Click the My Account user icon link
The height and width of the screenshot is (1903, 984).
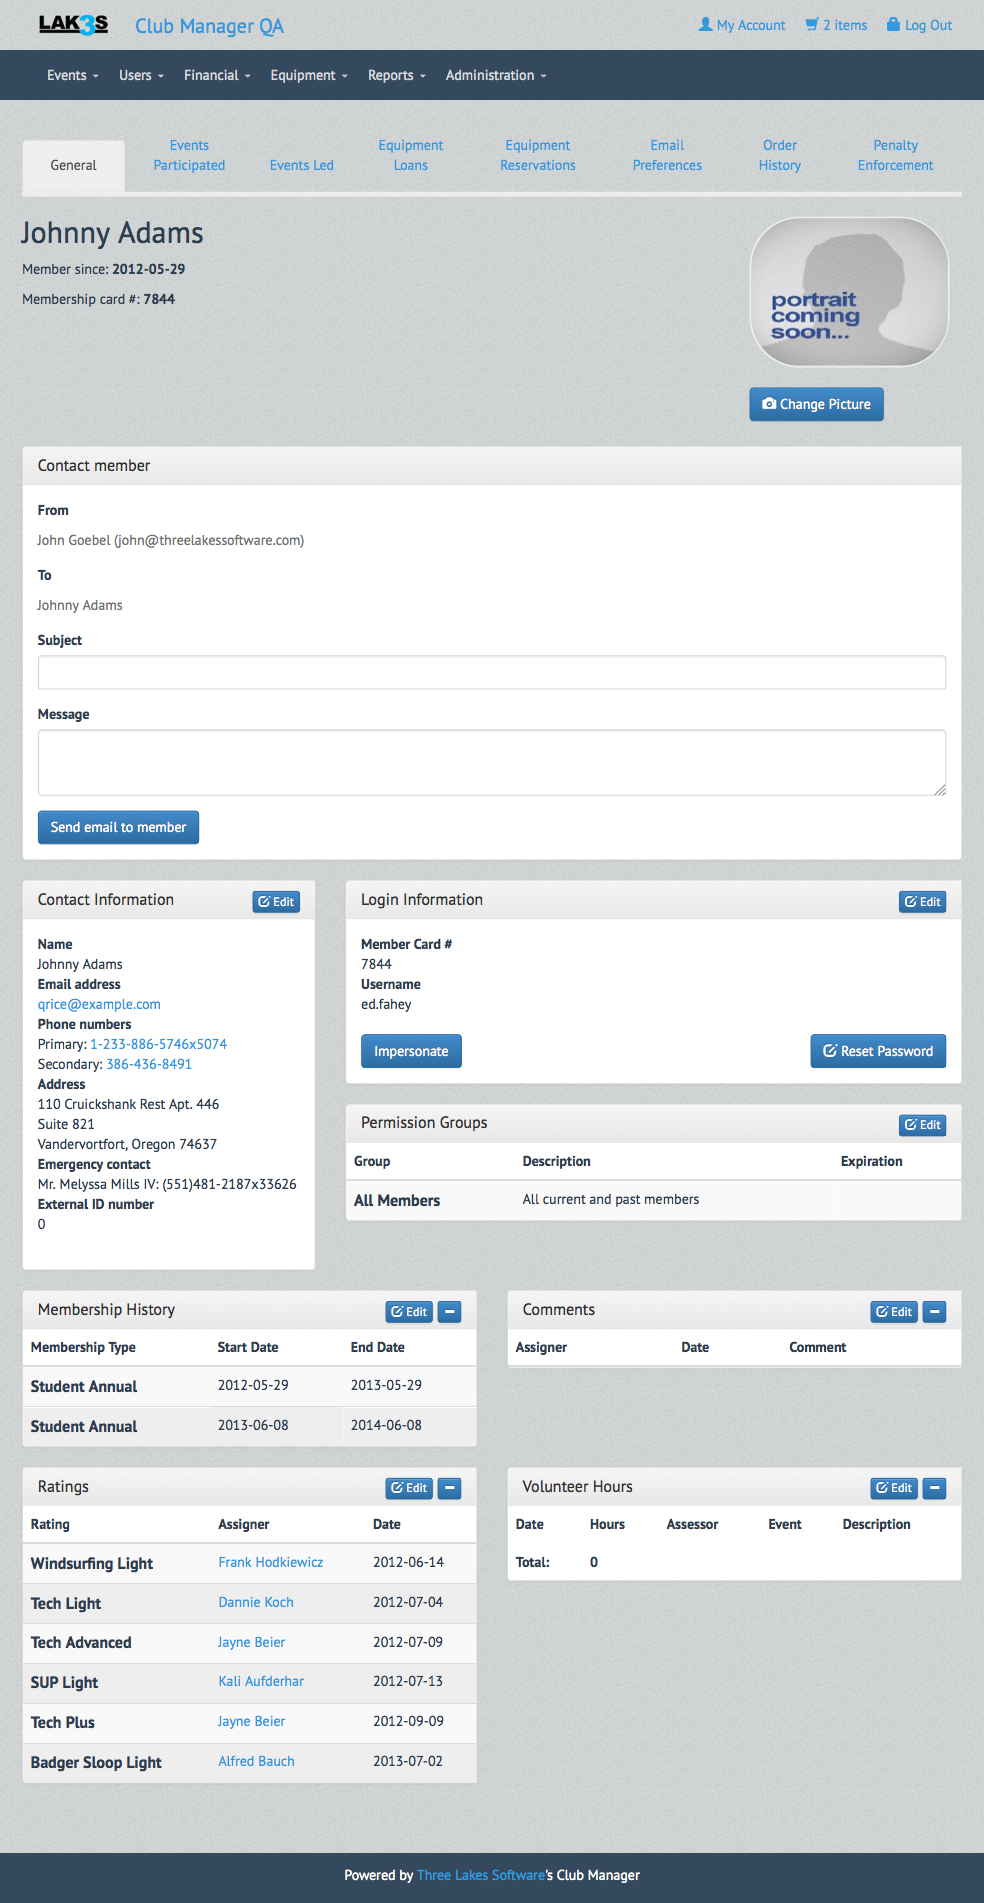tap(741, 25)
